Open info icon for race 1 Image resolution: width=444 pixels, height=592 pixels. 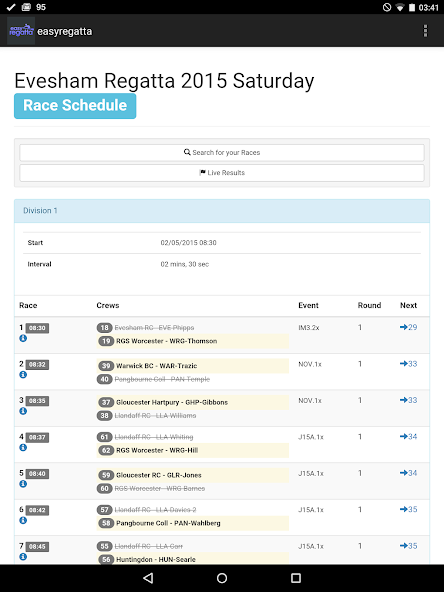click(x=23, y=338)
